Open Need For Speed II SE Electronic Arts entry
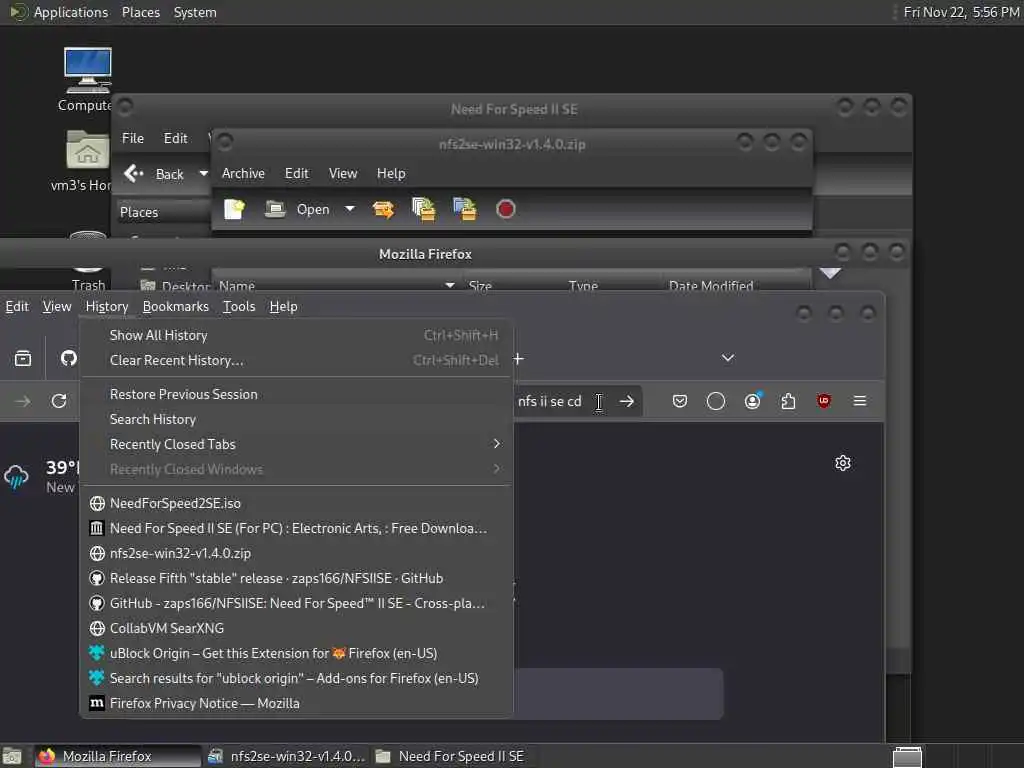This screenshot has height=768, width=1024. pos(296,528)
